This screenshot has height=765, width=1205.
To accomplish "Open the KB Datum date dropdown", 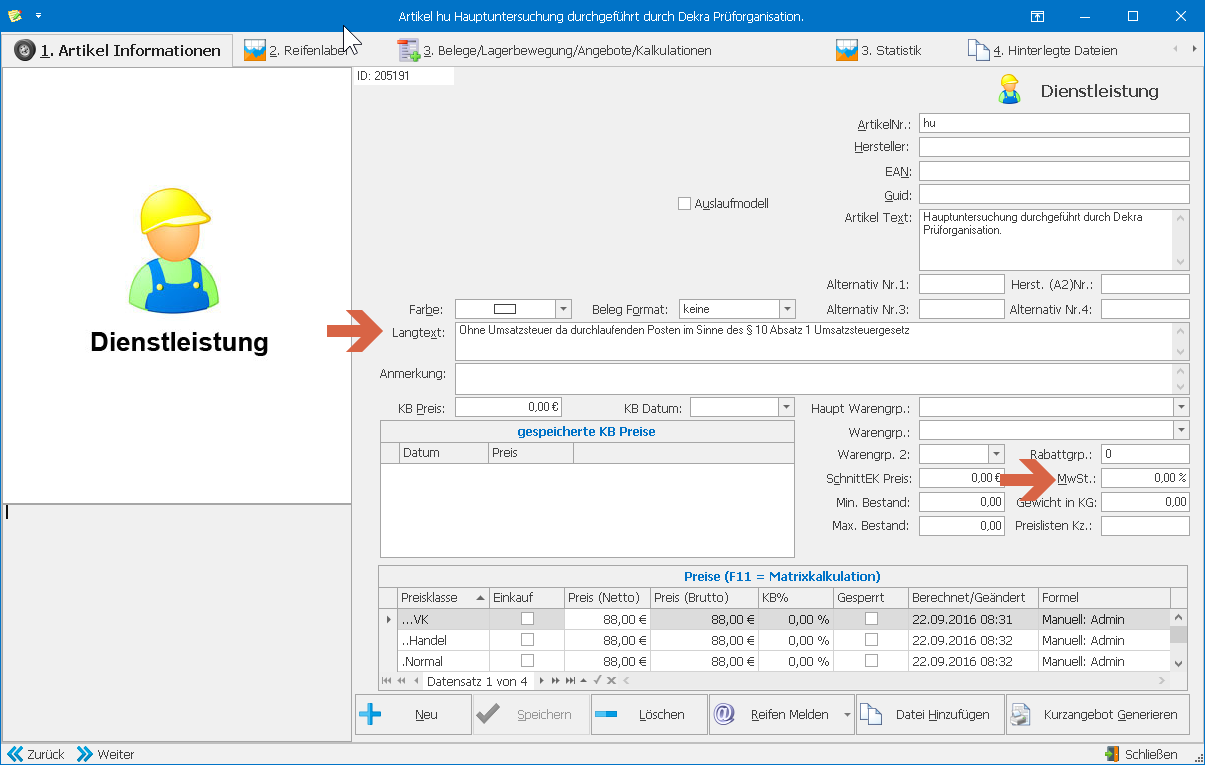I will (787, 407).
